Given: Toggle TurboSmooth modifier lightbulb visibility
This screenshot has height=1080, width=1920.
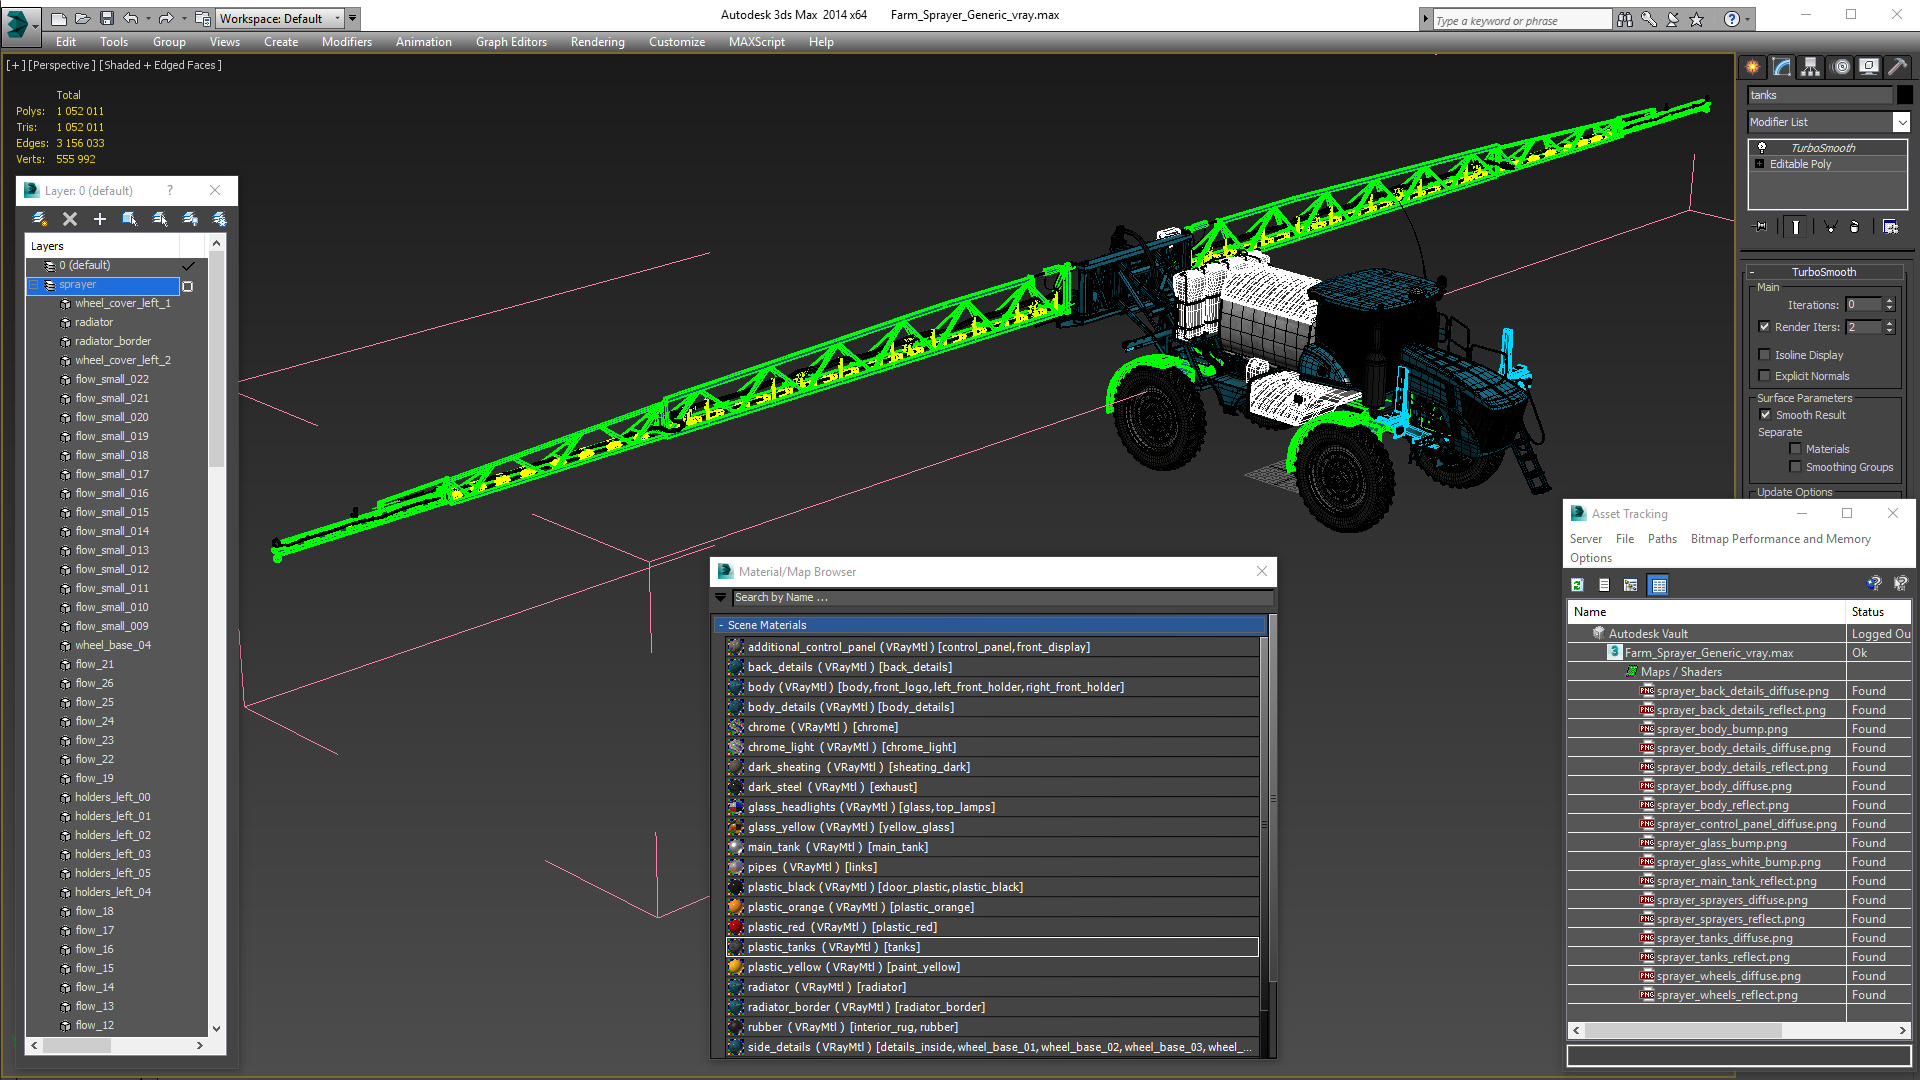Looking at the screenshot, I should [x=1762, y=147].
